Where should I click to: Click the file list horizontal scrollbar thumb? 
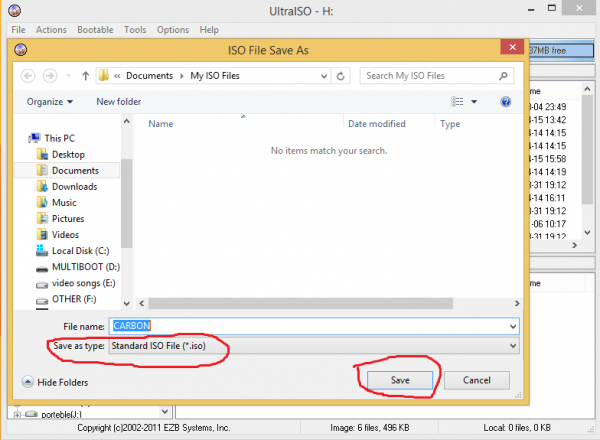coord(300,303)
